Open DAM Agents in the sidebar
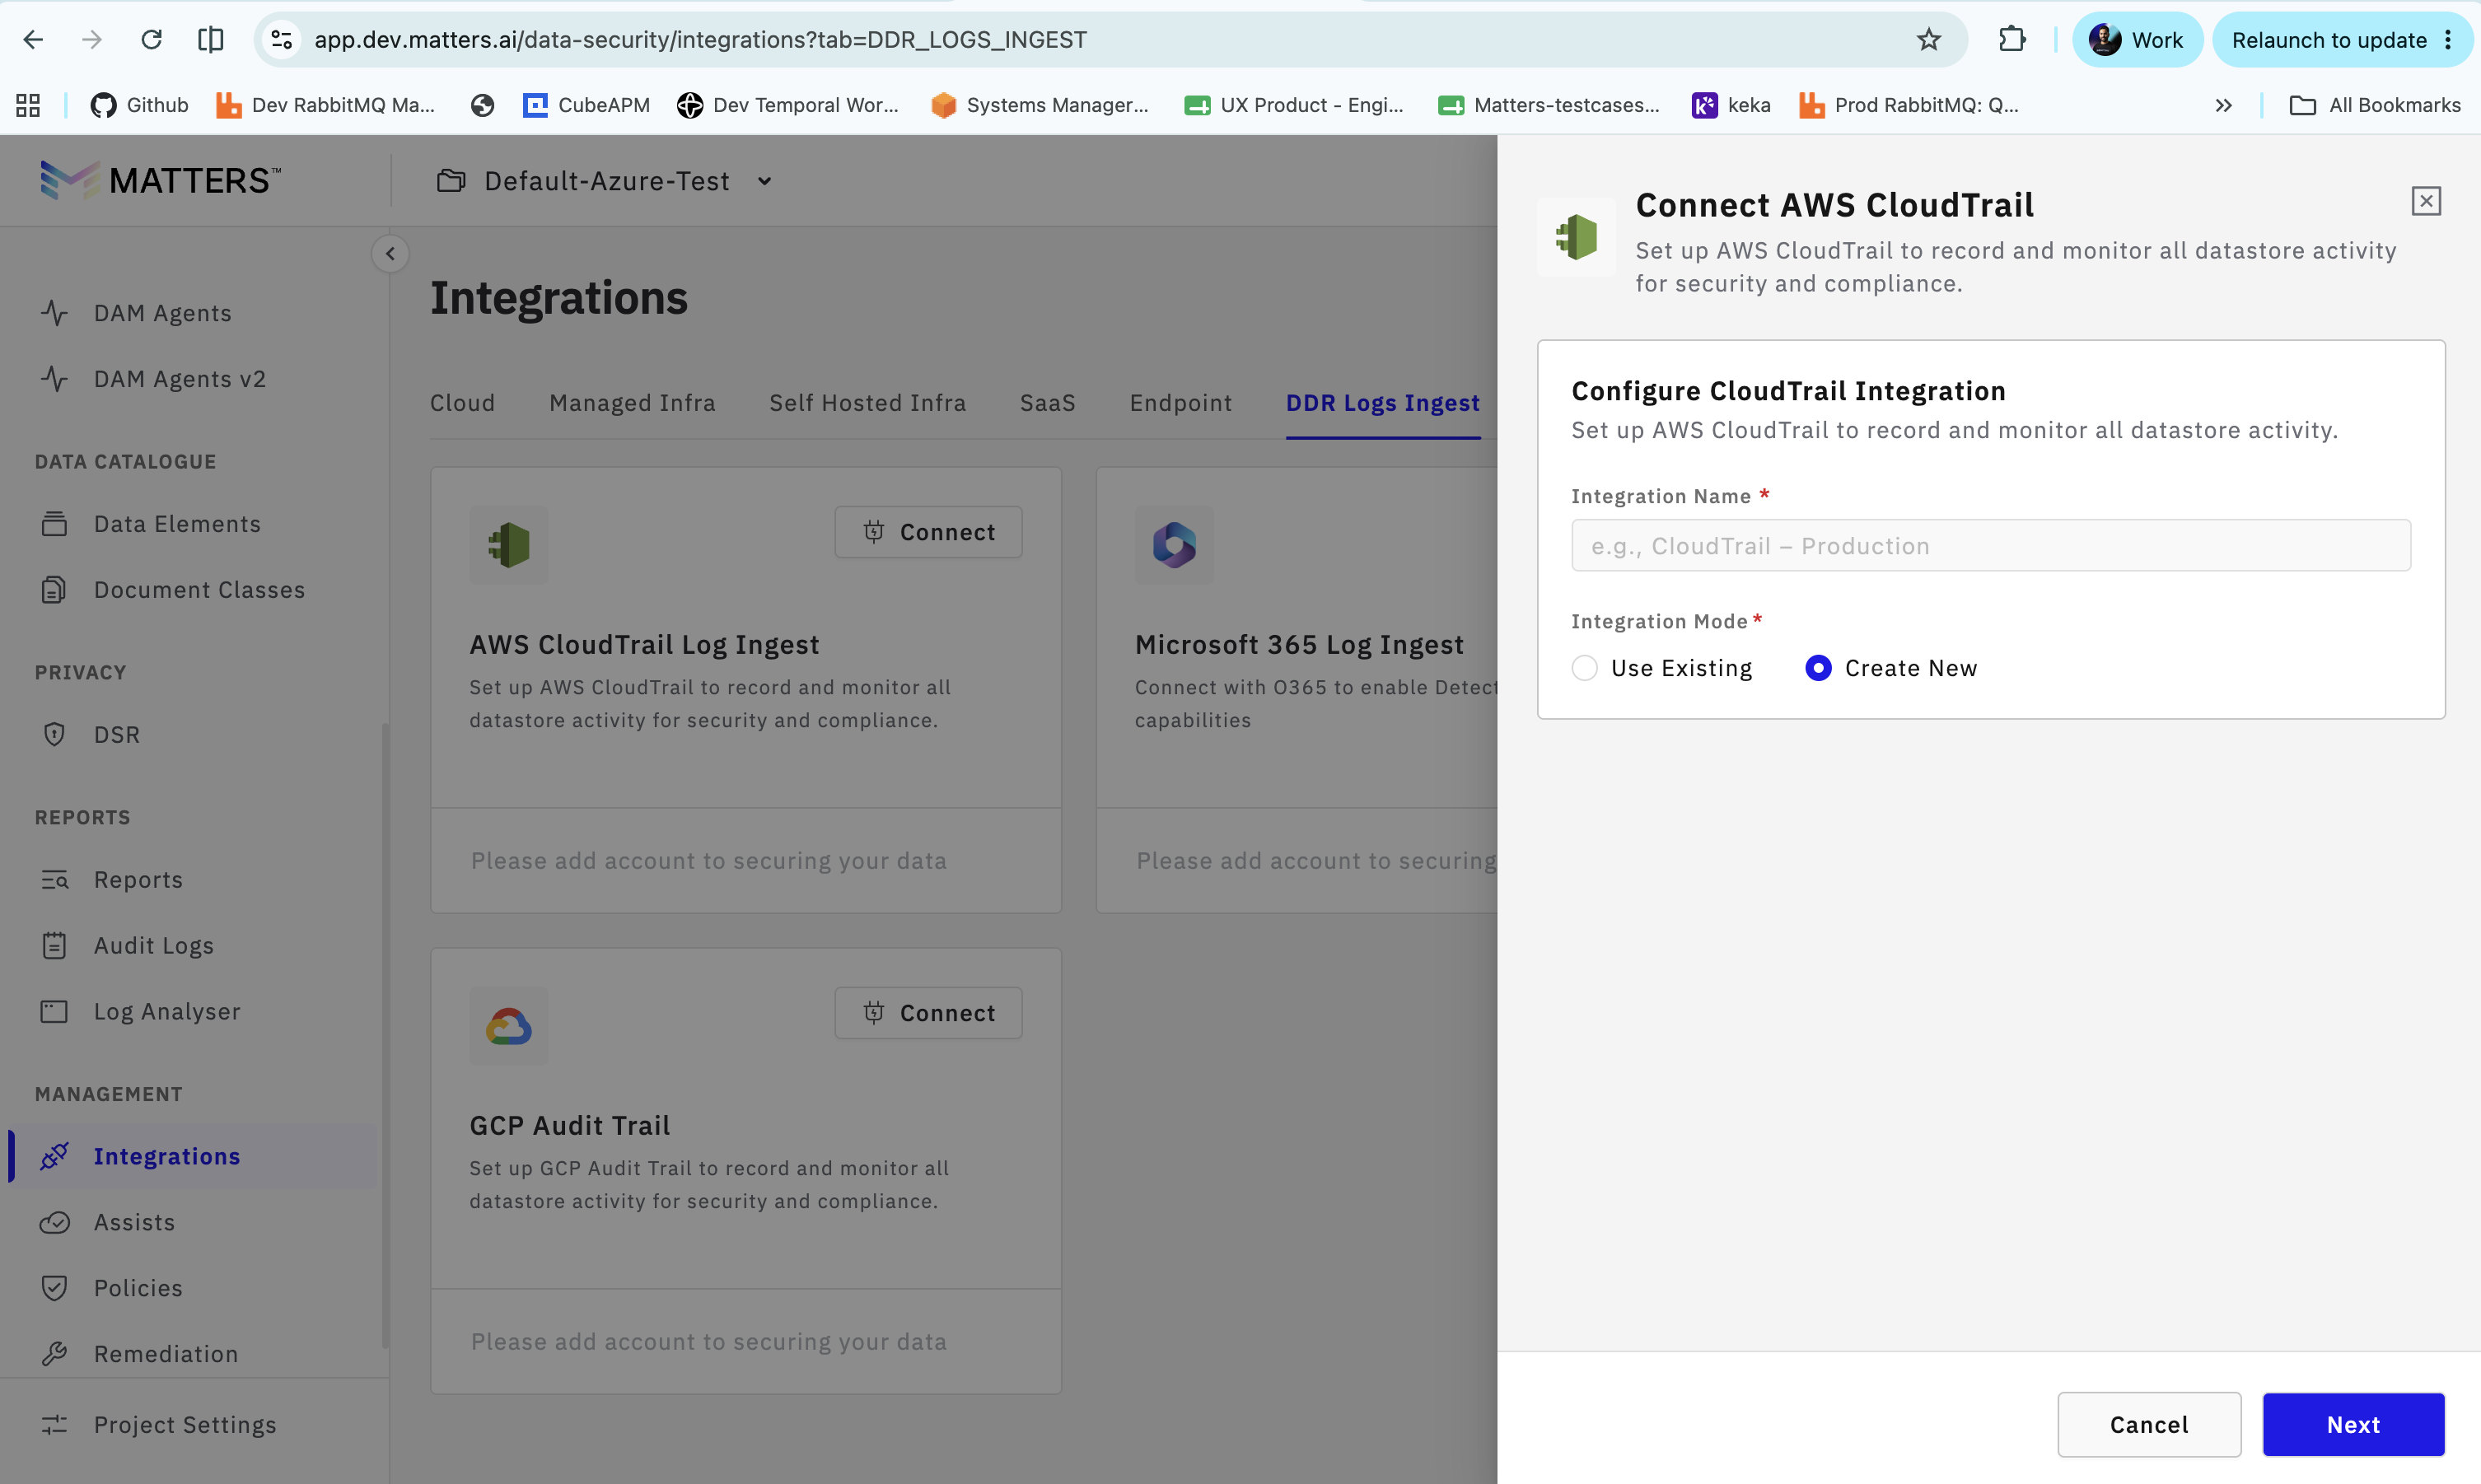 point(163,313)
